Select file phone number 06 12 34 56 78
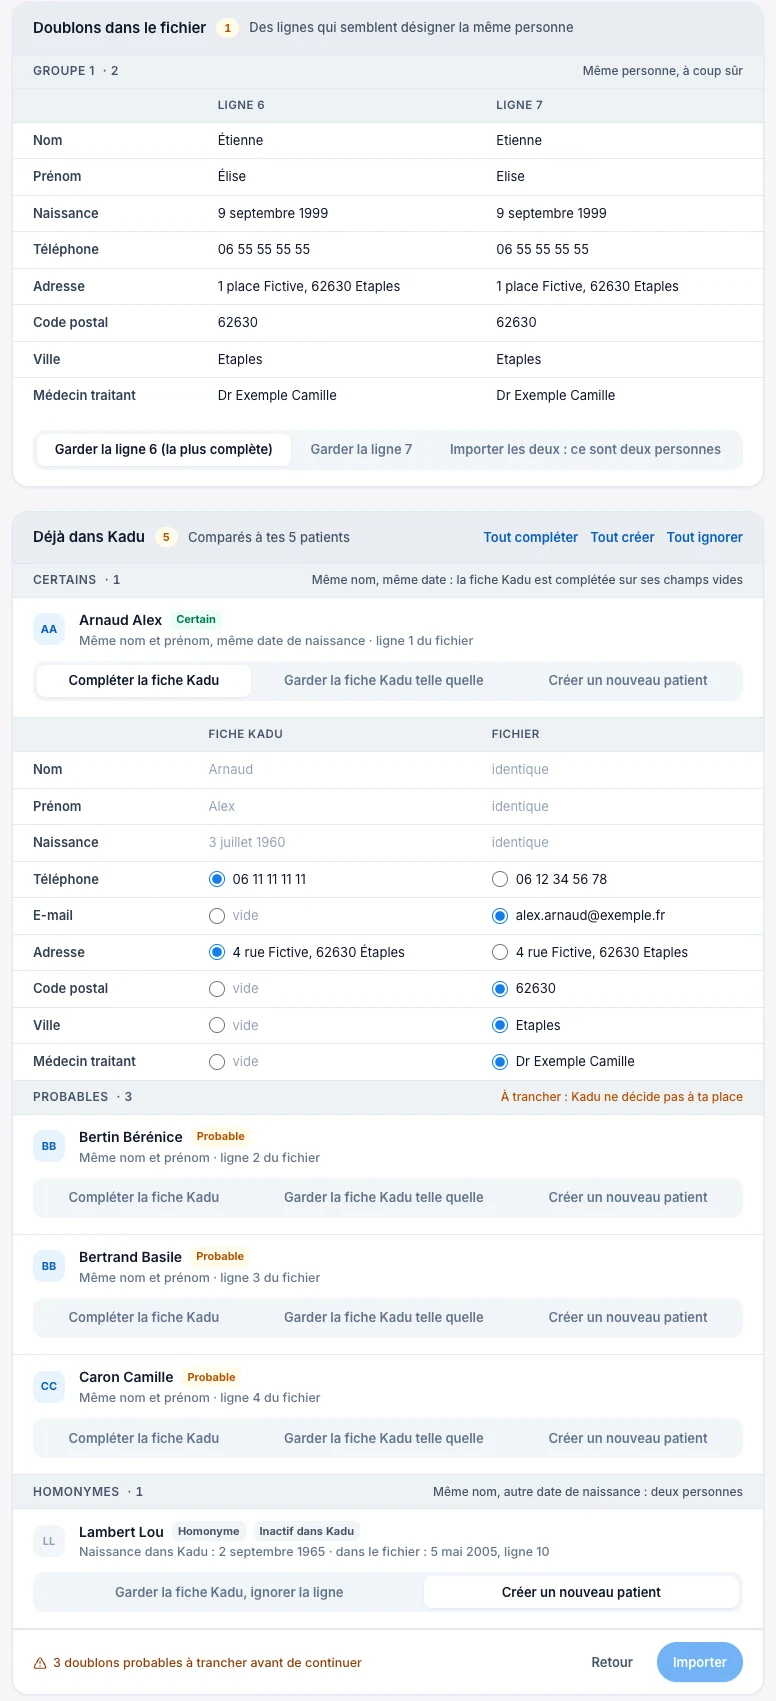 [500, 879]
